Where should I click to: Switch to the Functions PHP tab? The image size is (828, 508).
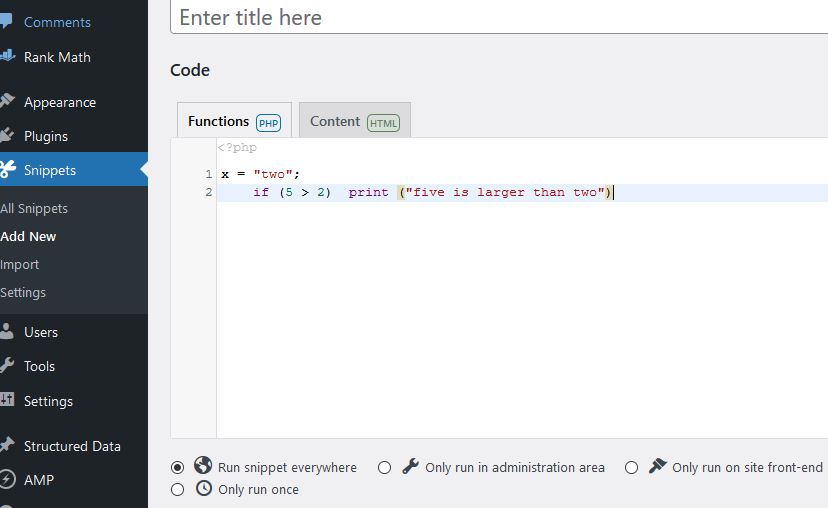(x=234, y=120)
